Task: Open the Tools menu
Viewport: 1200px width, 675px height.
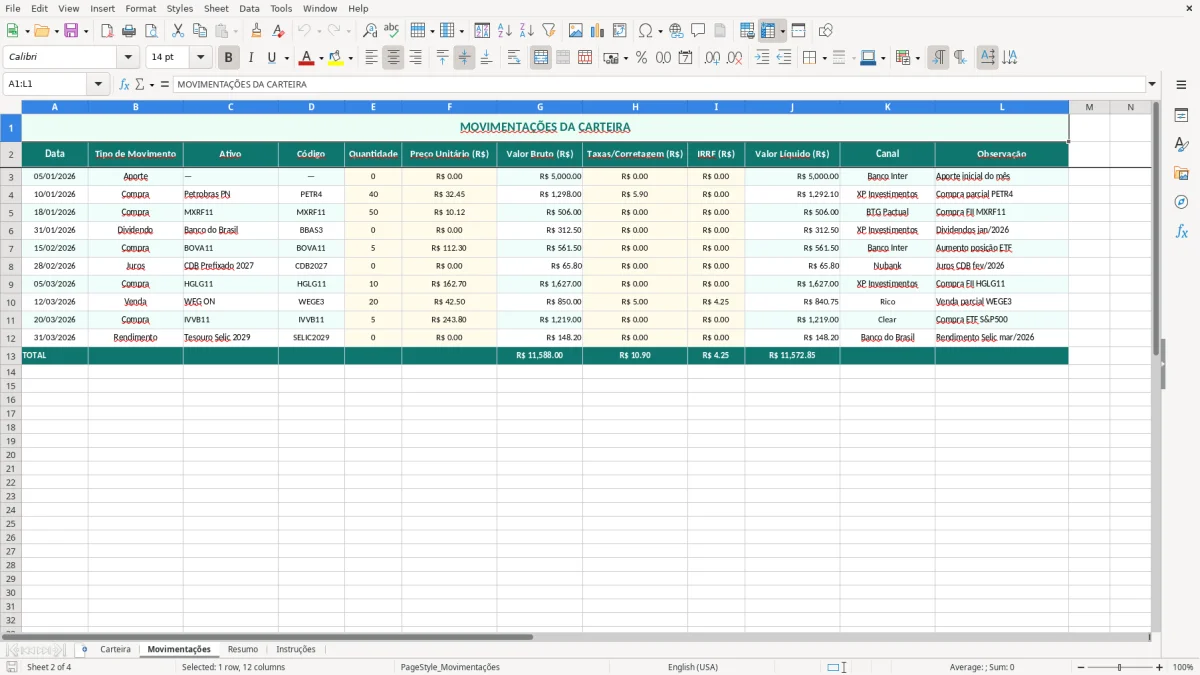Action: 281,8
